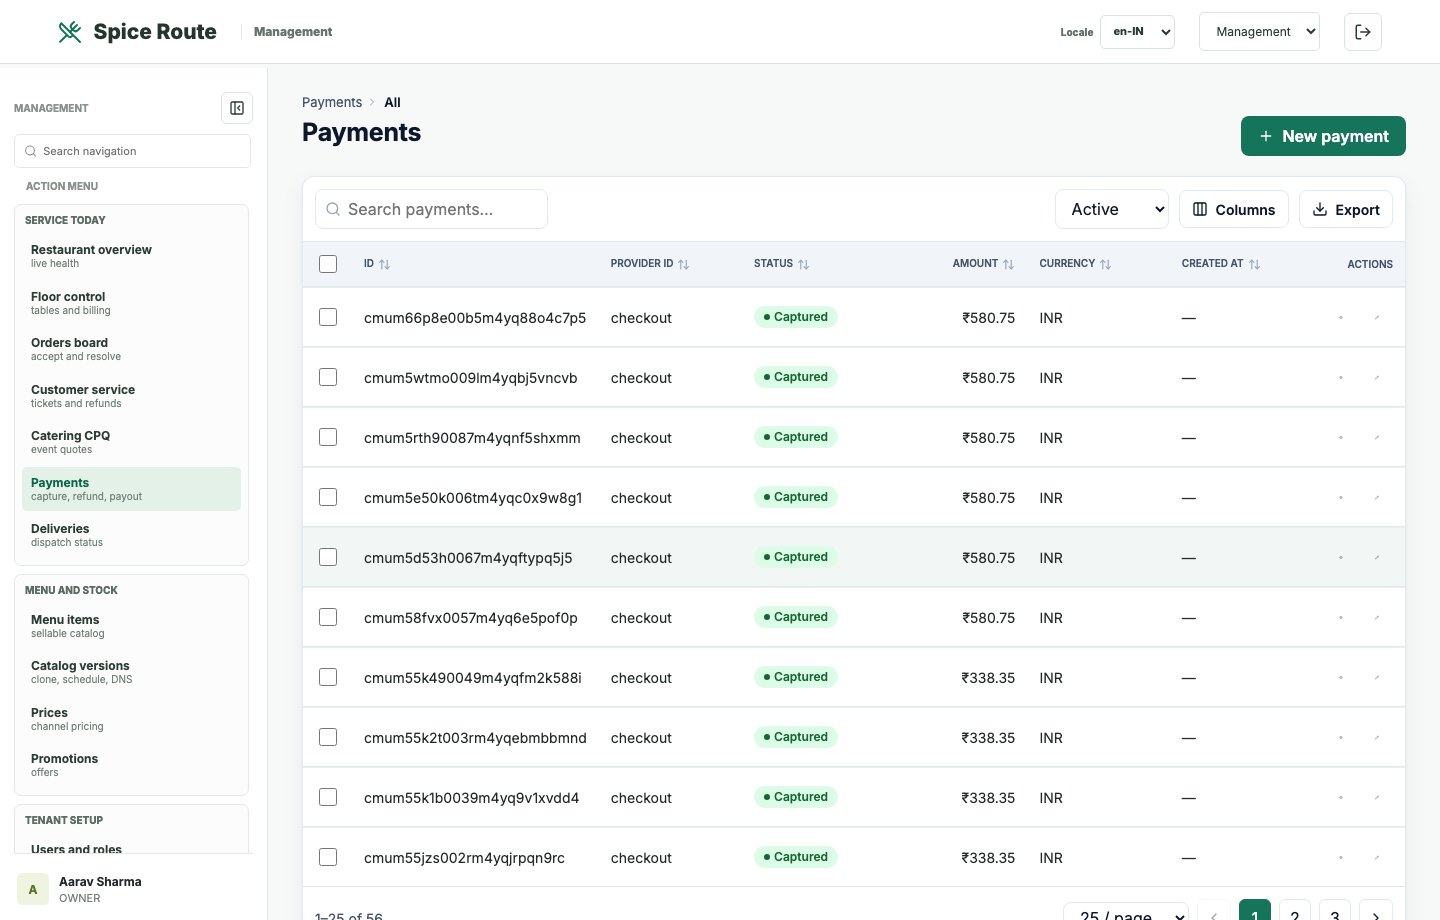Viewport: 1440px width, 920px height.
Task: Select the row checkbox for cmum66p8e00b5m4yq88o4c7p5
Action: (x=328, y=317)
